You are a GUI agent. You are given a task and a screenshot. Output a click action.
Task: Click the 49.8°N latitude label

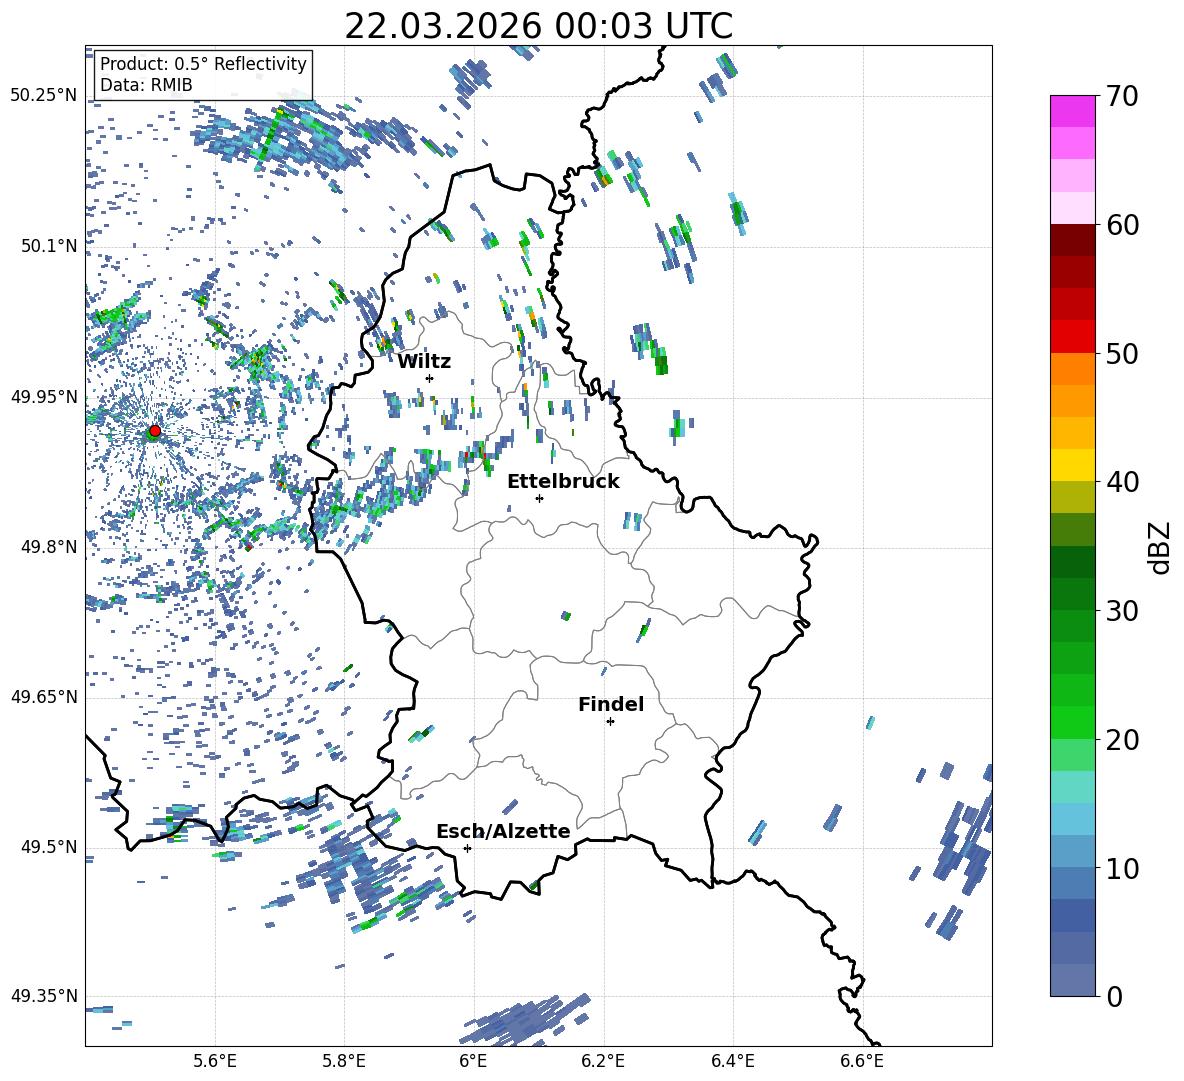click(x=49, y=546)
